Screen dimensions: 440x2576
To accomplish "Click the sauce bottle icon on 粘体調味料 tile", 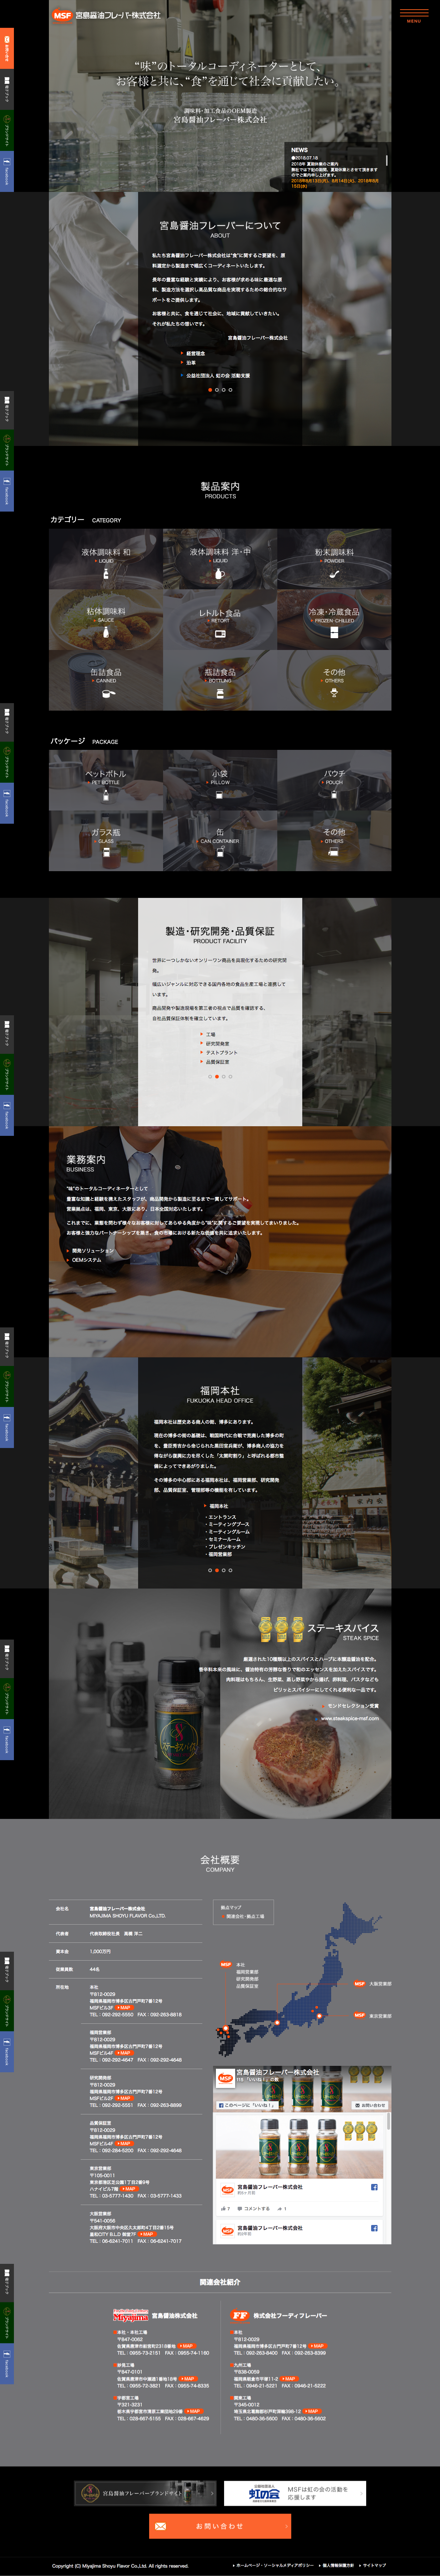I will pyautogui.click(x=106, y=633).
